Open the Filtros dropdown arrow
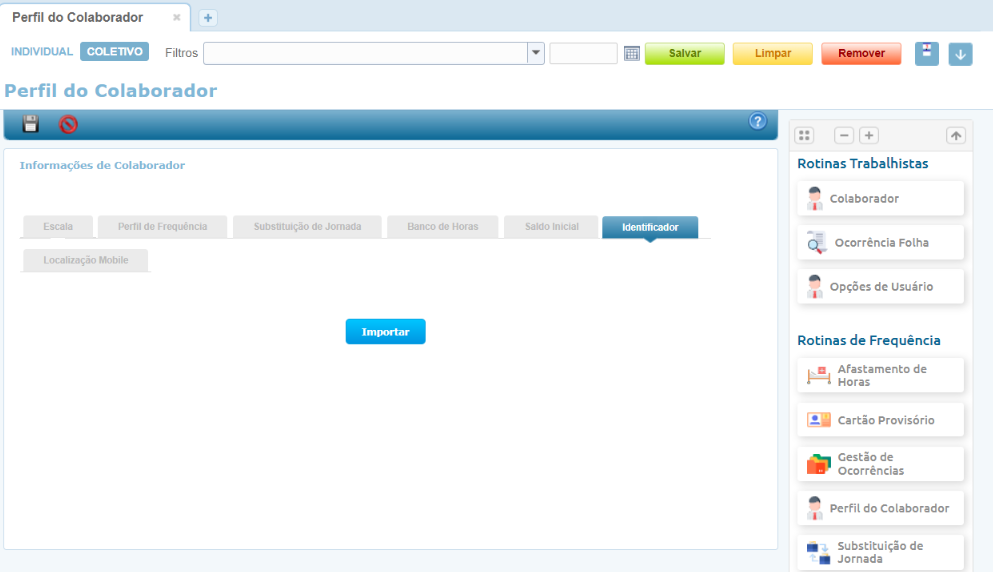 point(536,53)
